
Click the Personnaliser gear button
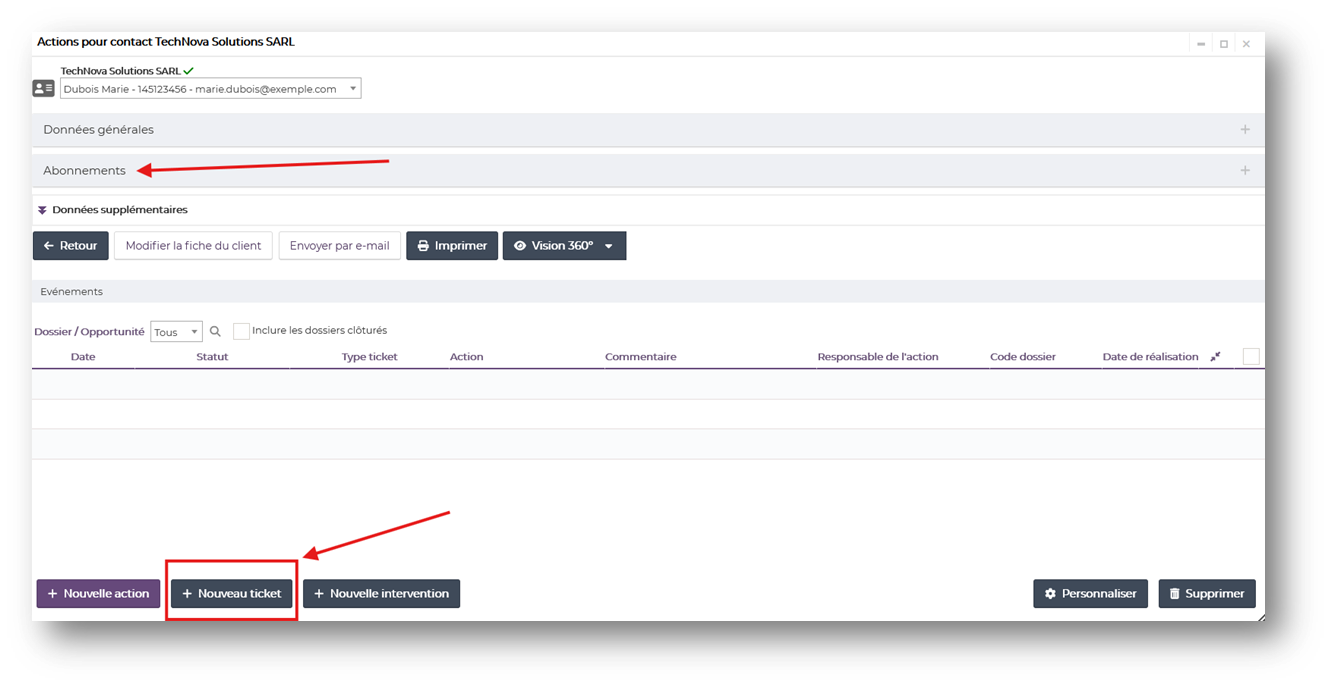tap(1090, 594)
